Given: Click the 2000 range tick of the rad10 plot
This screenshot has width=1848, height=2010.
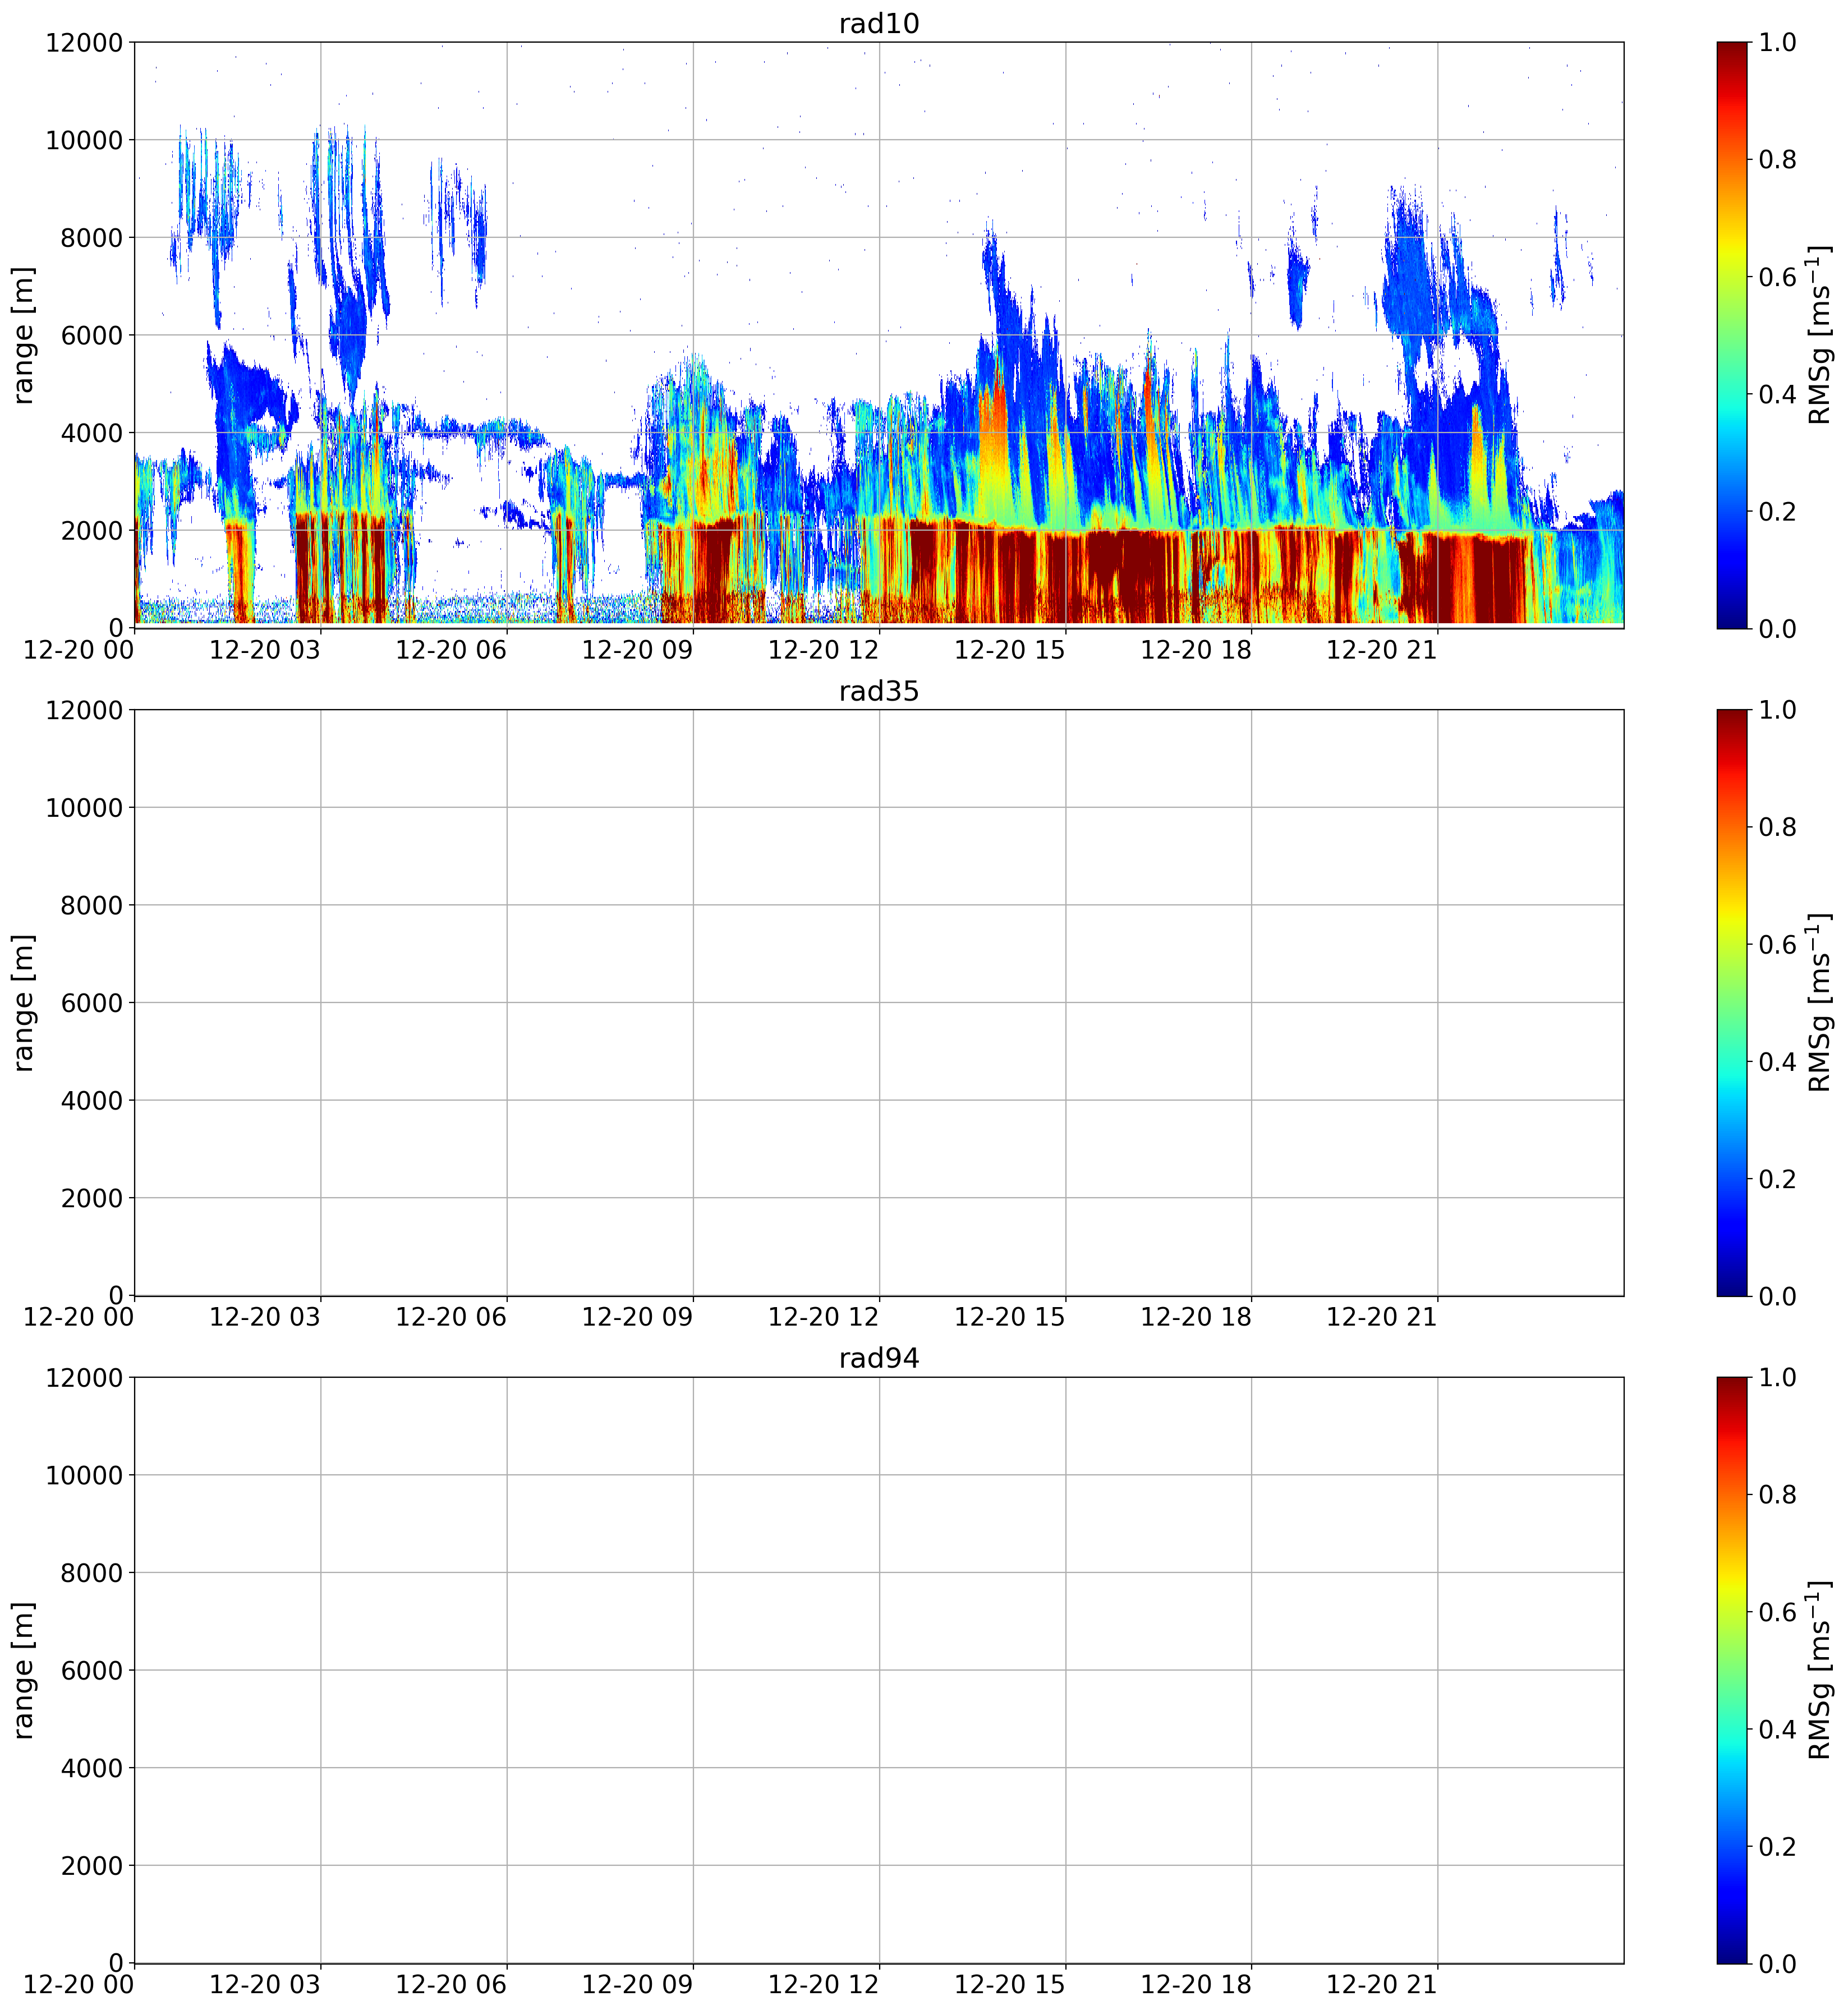Looking at the screenshot, I should click(91, 530).
